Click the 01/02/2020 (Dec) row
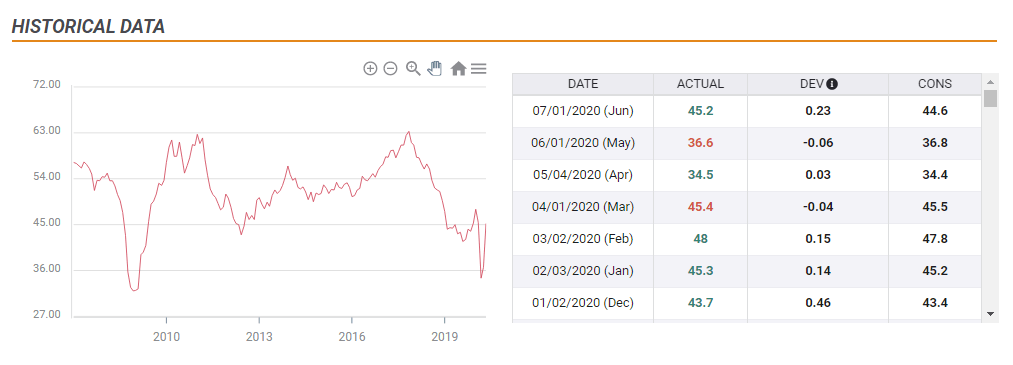This screenshot has height=365, width=1013. pos(747,303)
